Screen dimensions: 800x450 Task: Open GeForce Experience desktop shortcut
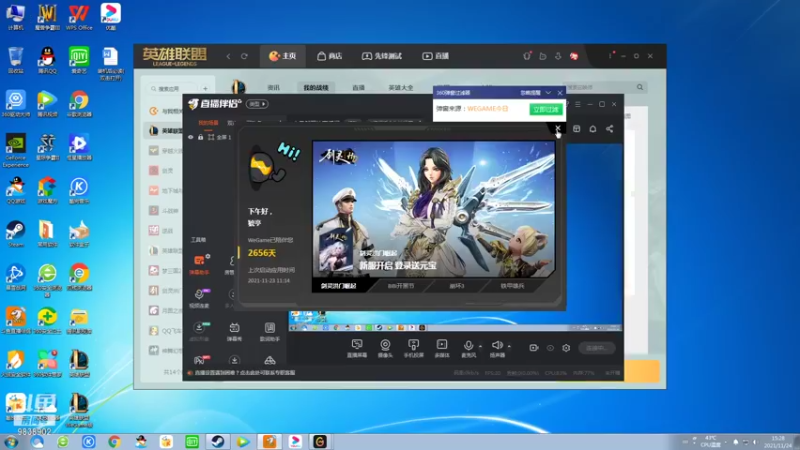[16, 150]
